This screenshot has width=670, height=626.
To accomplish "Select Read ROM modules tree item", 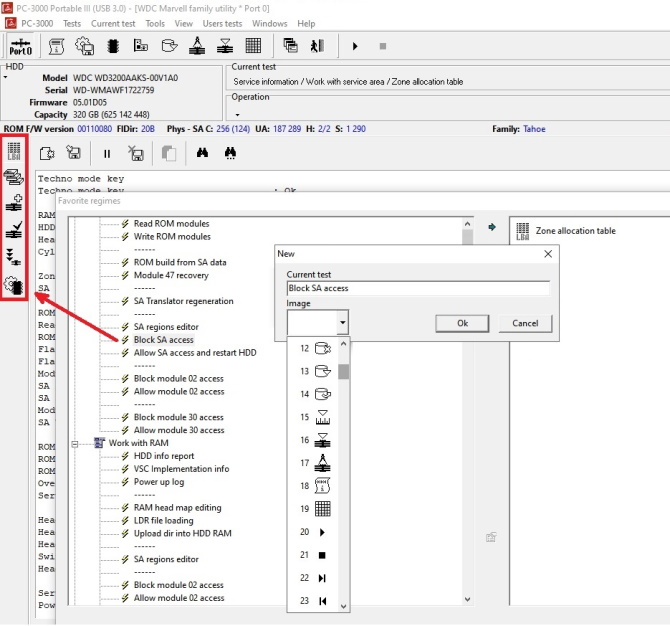I will pos(171,223).
